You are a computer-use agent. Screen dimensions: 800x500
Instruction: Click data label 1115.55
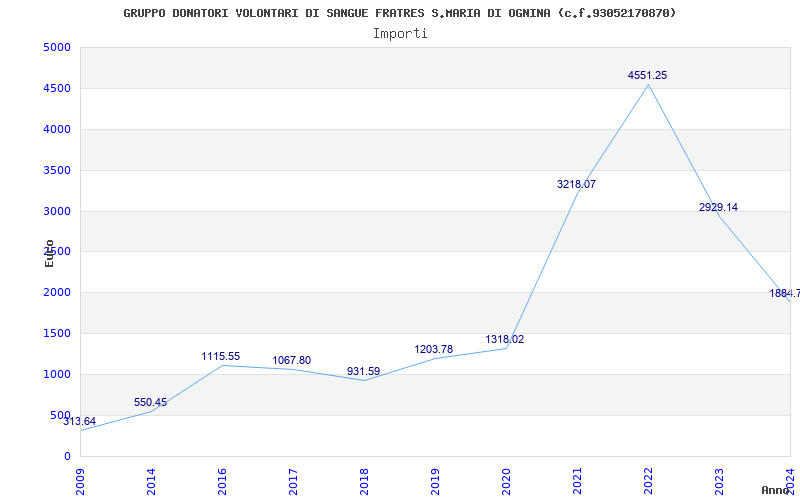[x=221, y=356]
